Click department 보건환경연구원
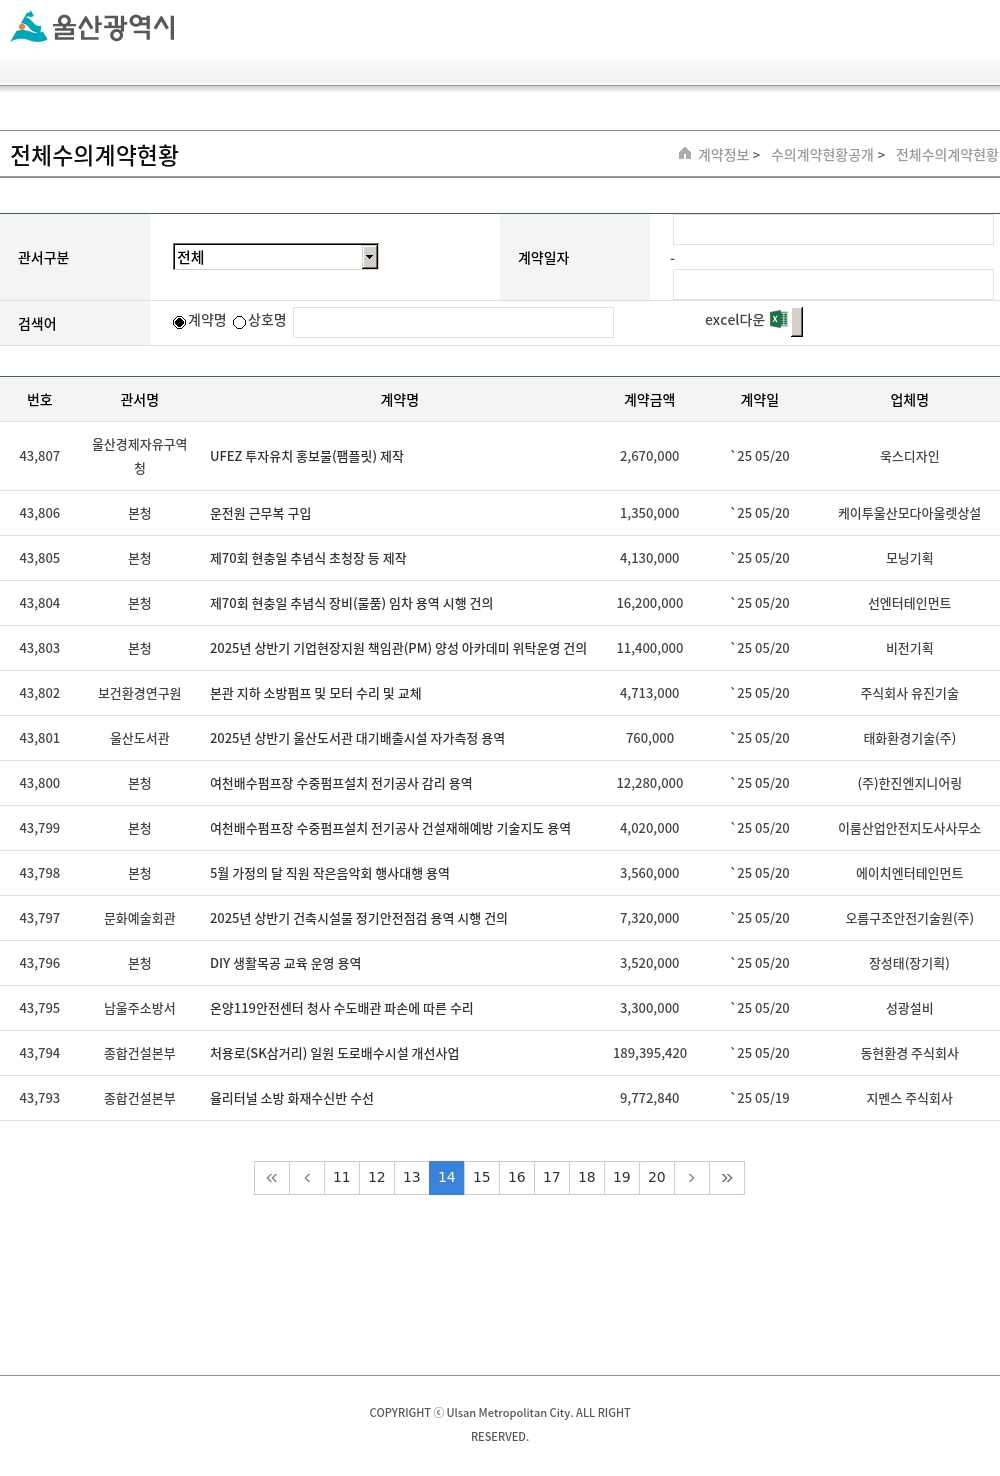This screenshot has width=1000, height=1476. tap(140, 694)
